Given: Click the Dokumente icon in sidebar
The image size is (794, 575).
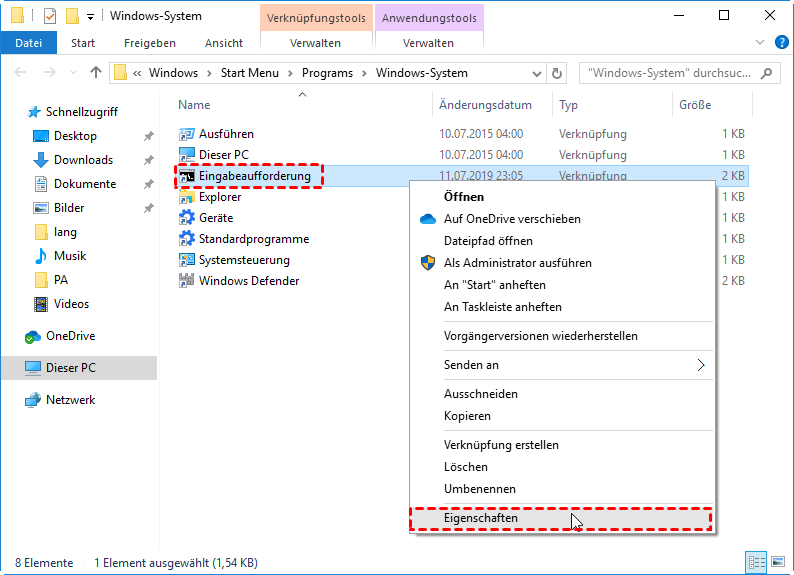Looking at the screenshot, I should tap(41, 184).
